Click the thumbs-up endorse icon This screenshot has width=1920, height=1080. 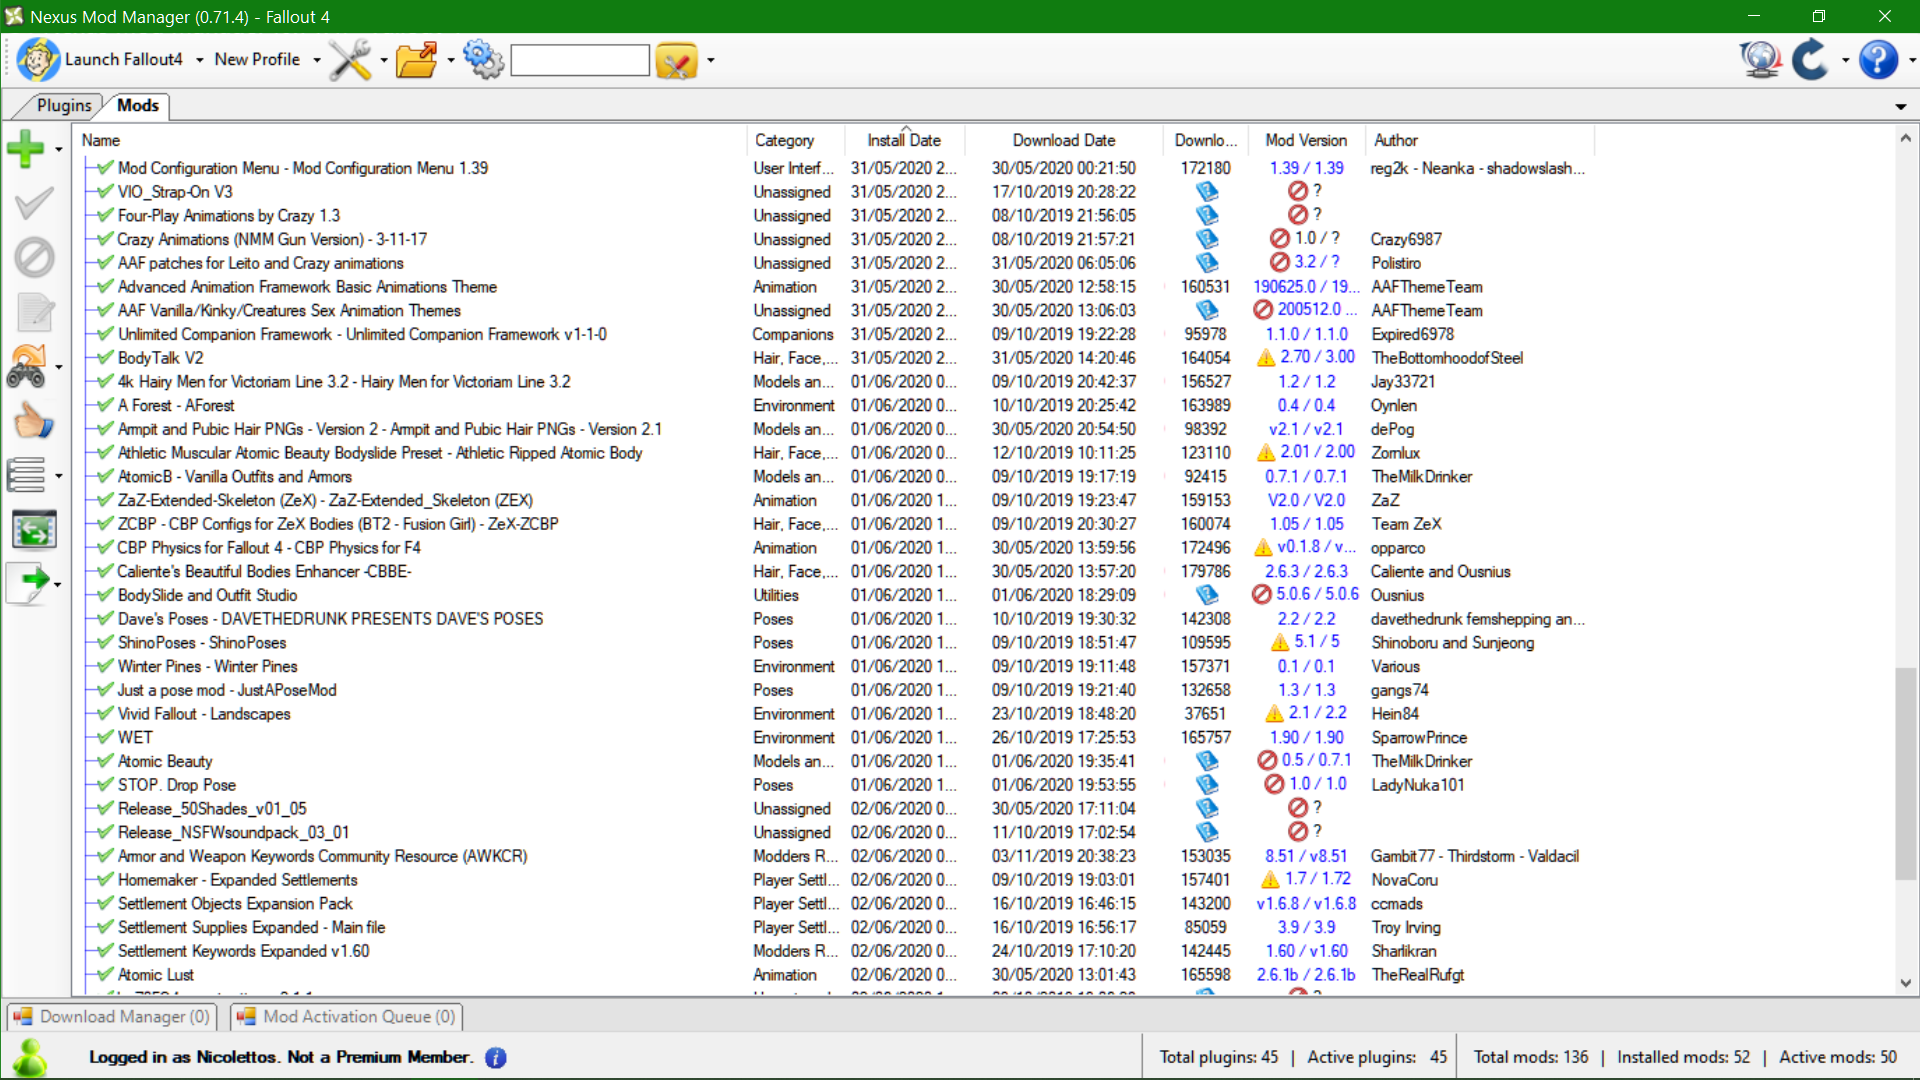point(33,421)
